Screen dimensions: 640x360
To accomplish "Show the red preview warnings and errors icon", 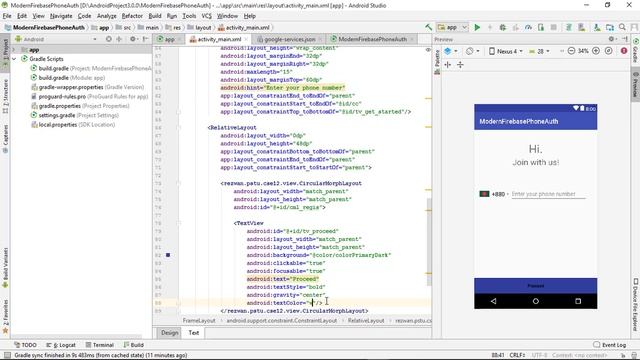I will coord(624,51).
